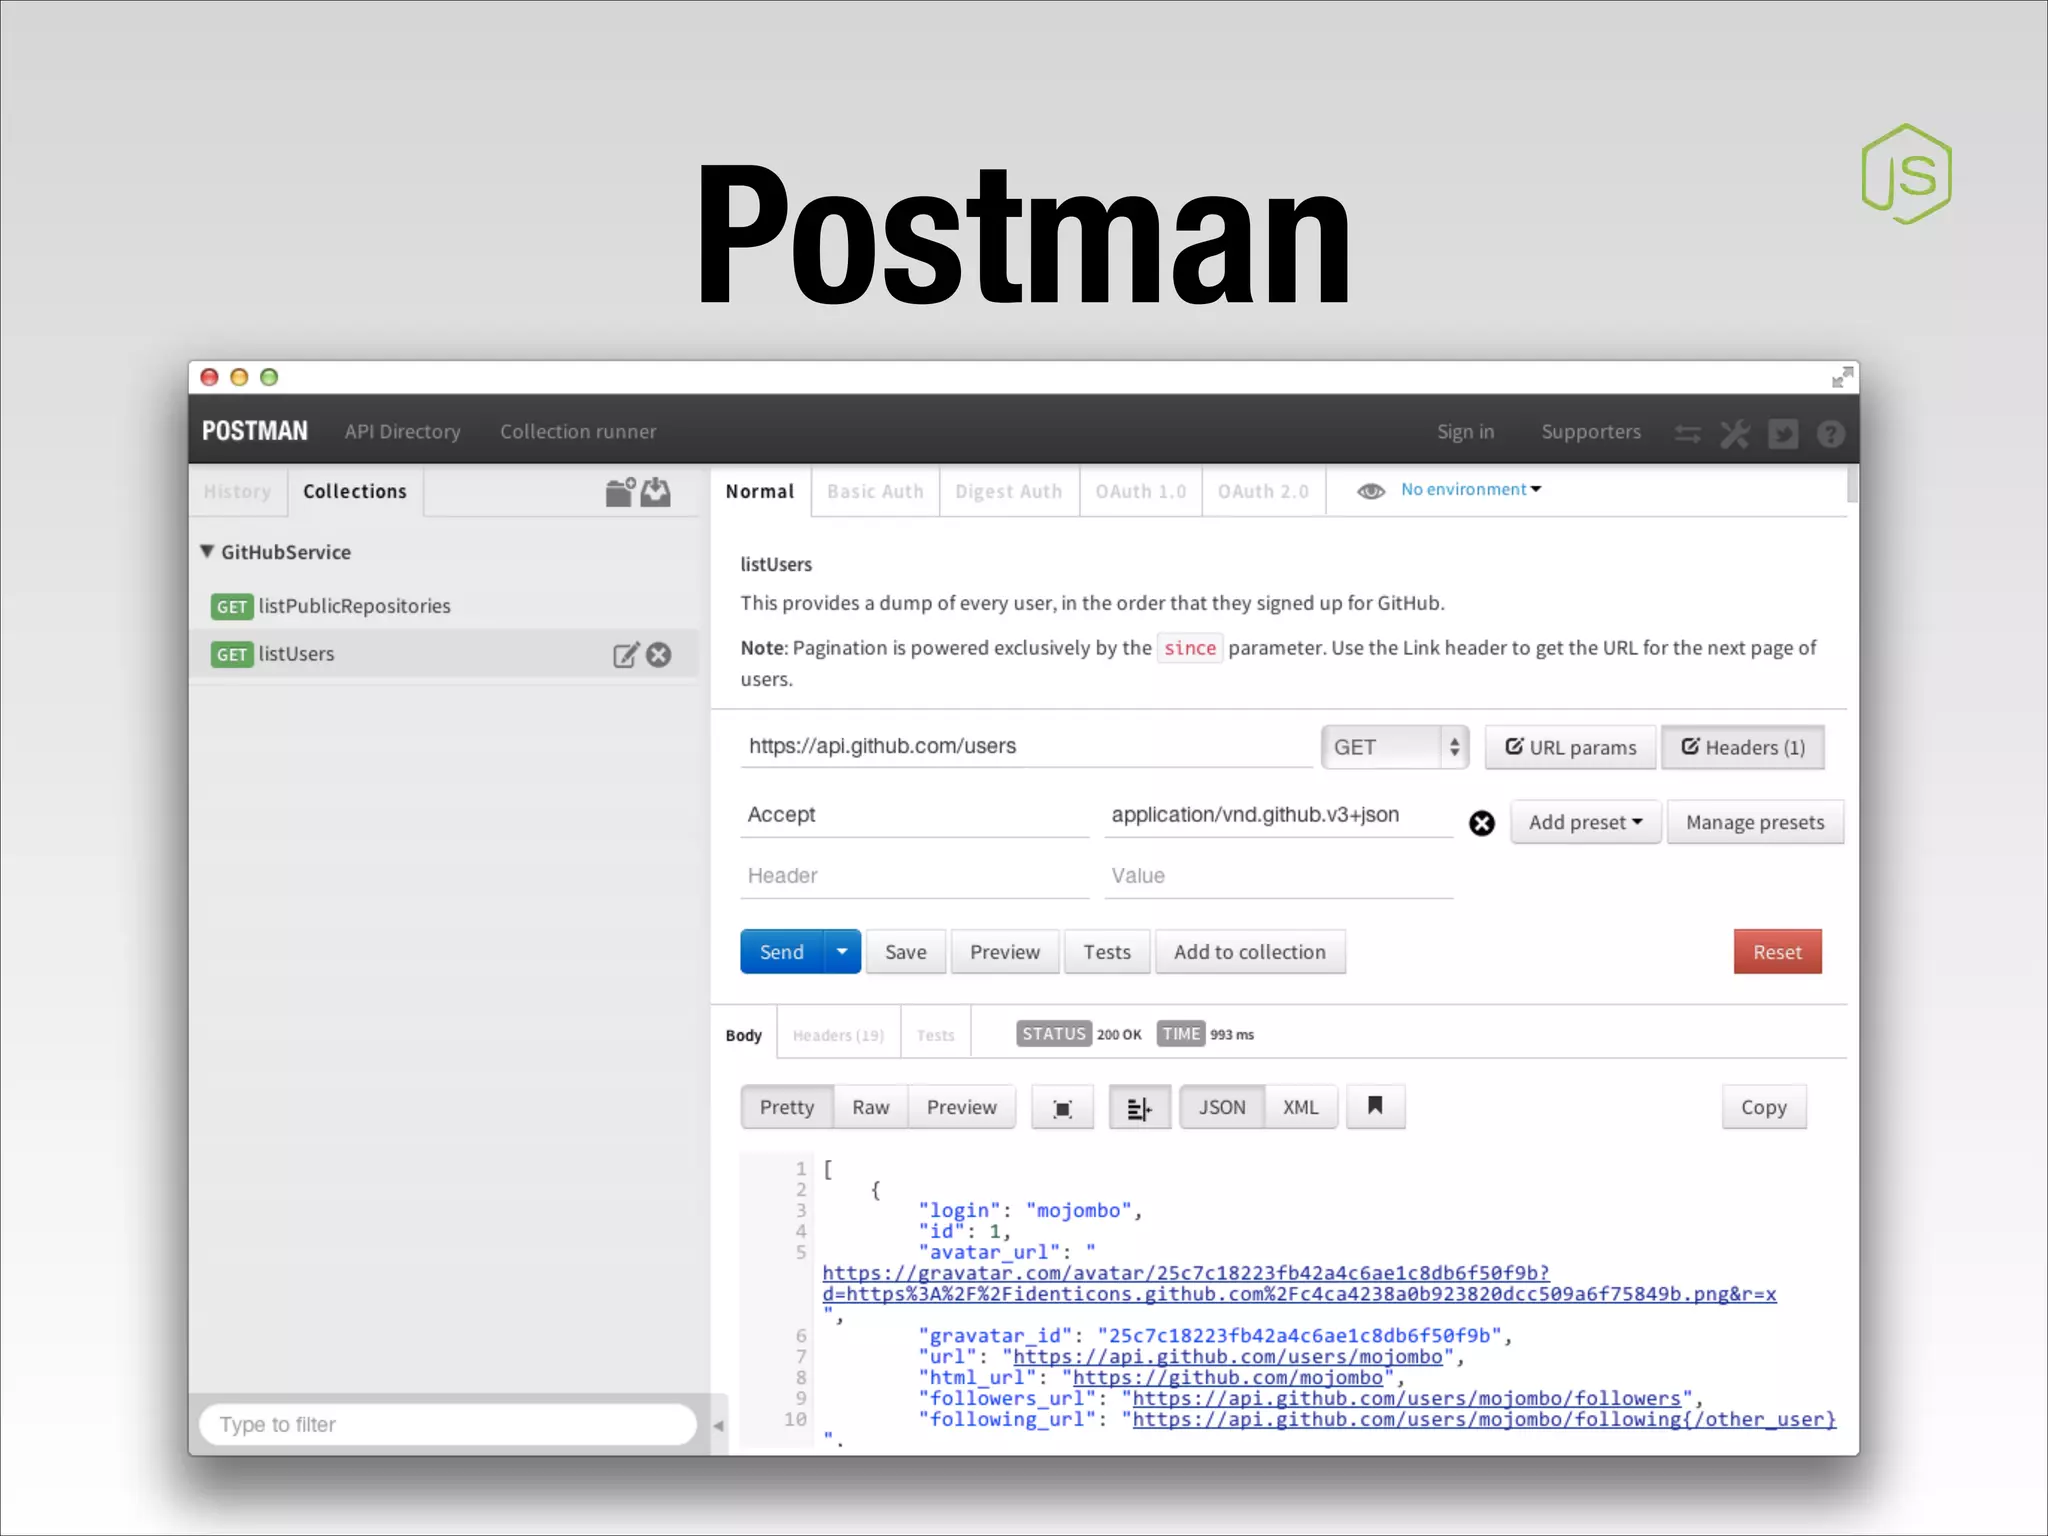The width and height of the screenshot is (2048, 1536).
Task: Open the No environment dropdown
Action: pos(1471,489)
